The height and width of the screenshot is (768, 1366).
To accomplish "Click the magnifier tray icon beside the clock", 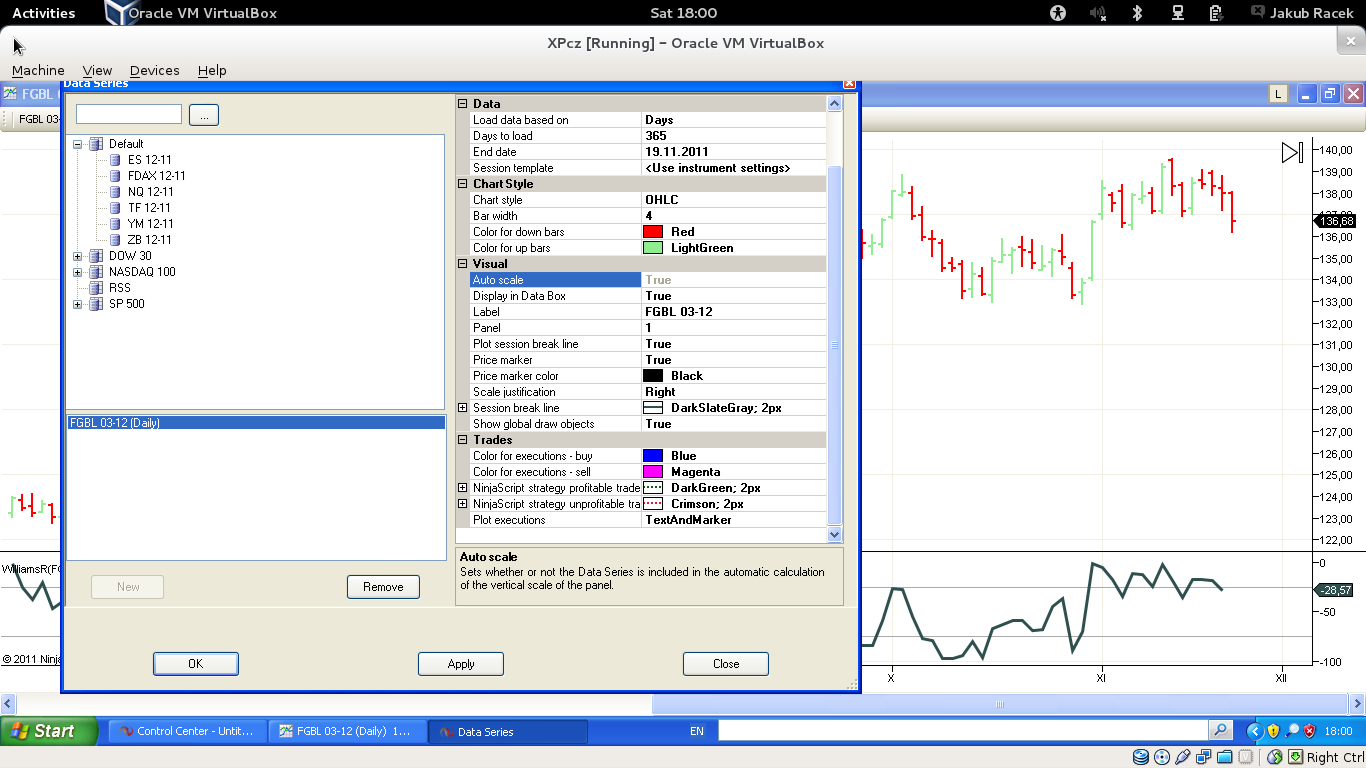I will pyautogui.click(x=1291, y=731).
